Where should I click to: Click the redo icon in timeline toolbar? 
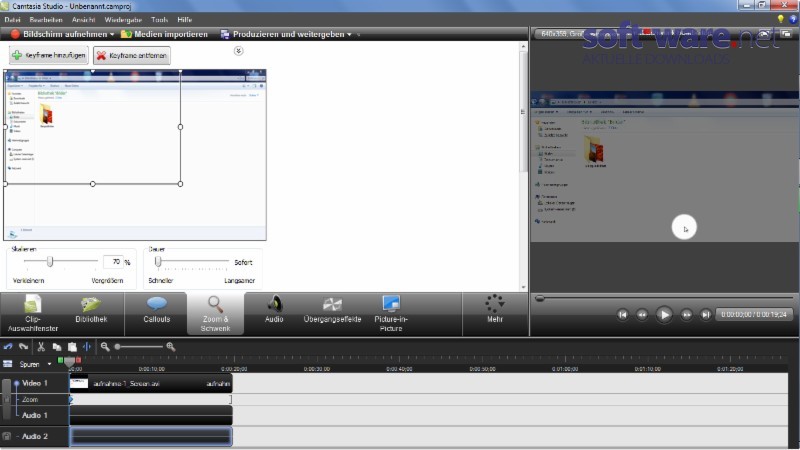click(x=23, y=347)
